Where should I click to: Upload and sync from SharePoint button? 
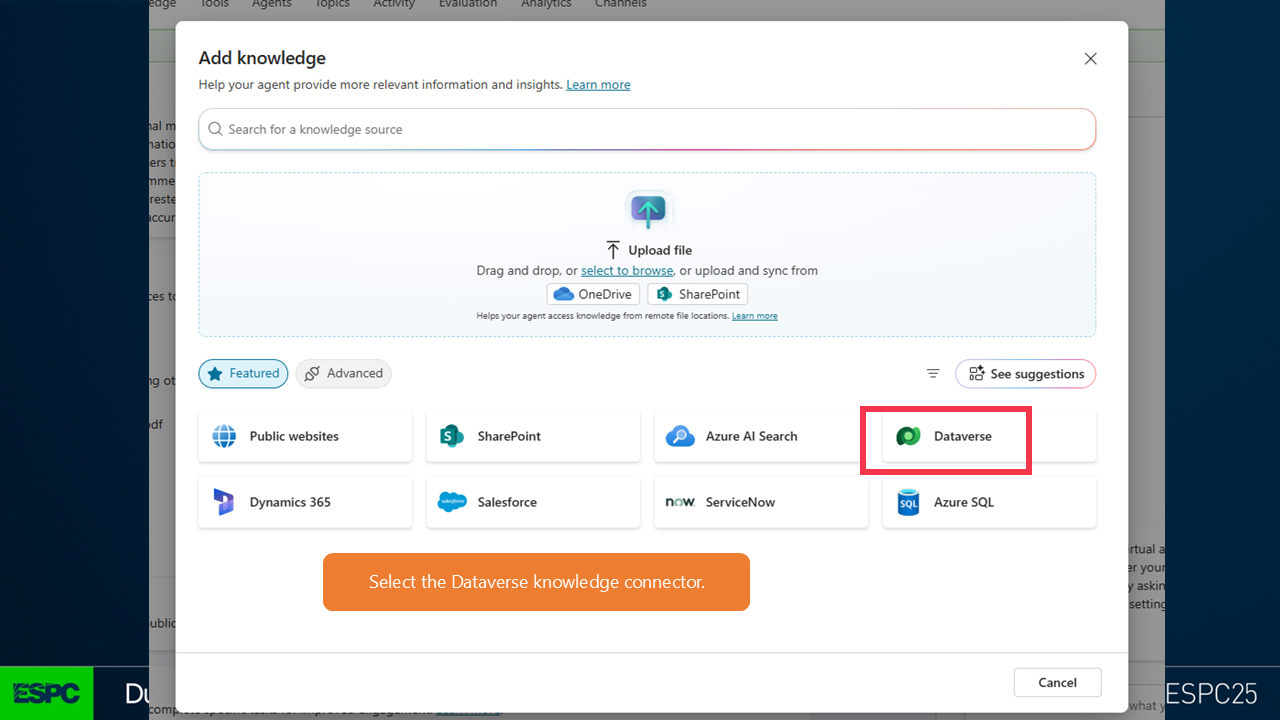point(697,294)
